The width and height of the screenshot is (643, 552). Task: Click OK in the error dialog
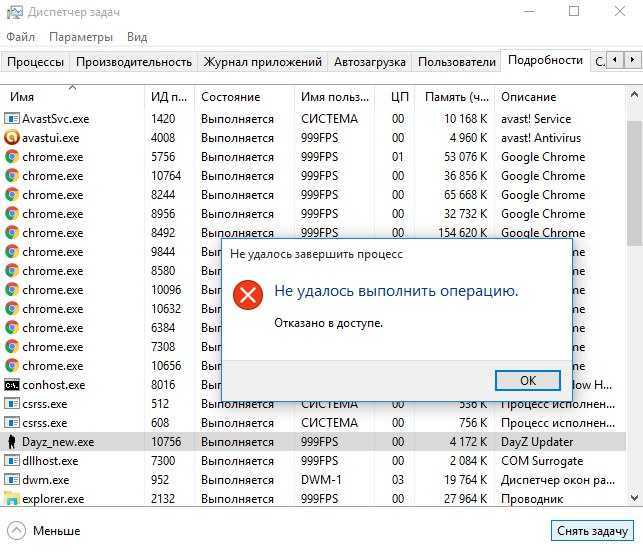tap(527, 381)
